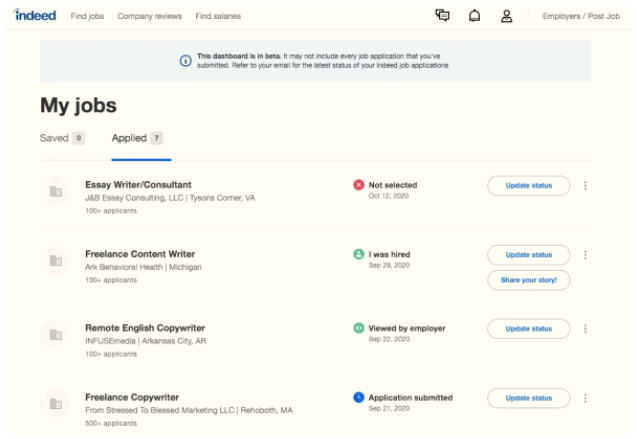Viewport: 637px width, 439px height.
Task: Click the Saved tab count badge 0
Action: [78, 138]
